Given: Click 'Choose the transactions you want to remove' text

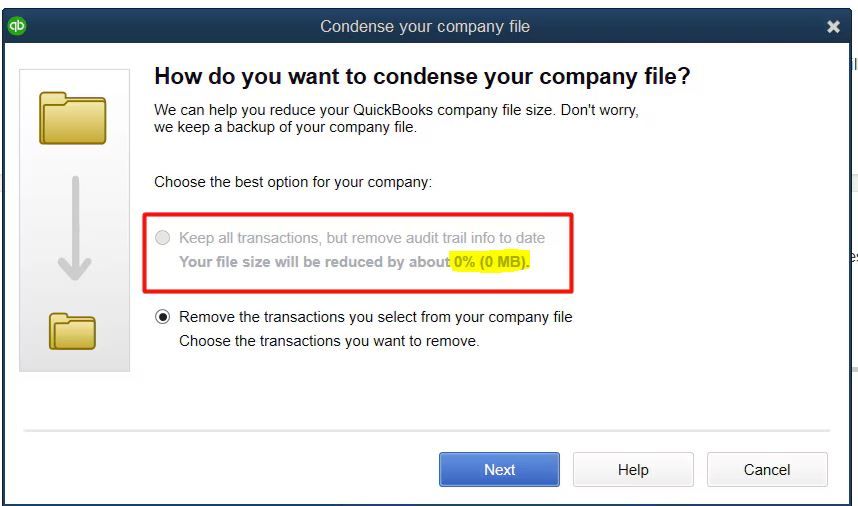Looking at the screenshot, I should coord(329,341).
